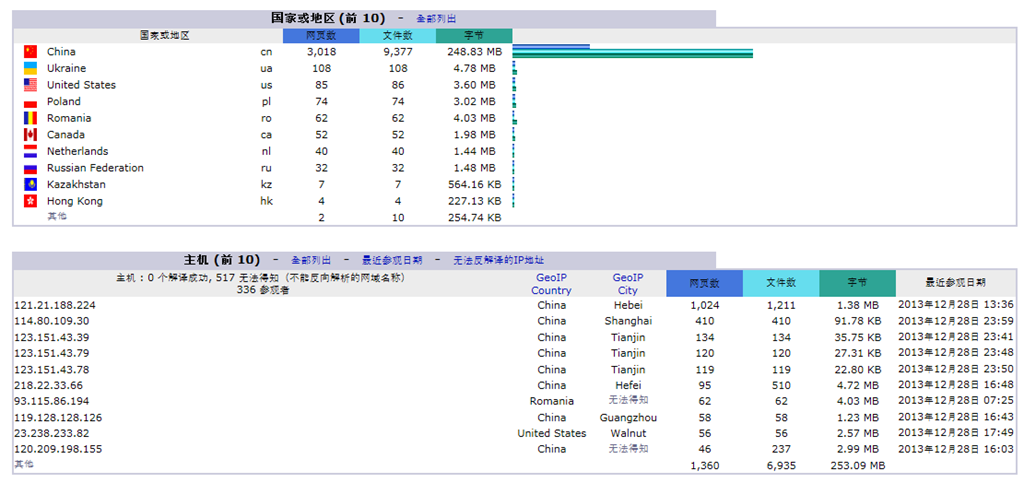Viewport: 1024px width, 483px height.
Task: Click the Ukraine flag icon
Action: pyautogui.click(x=30, y=68)
